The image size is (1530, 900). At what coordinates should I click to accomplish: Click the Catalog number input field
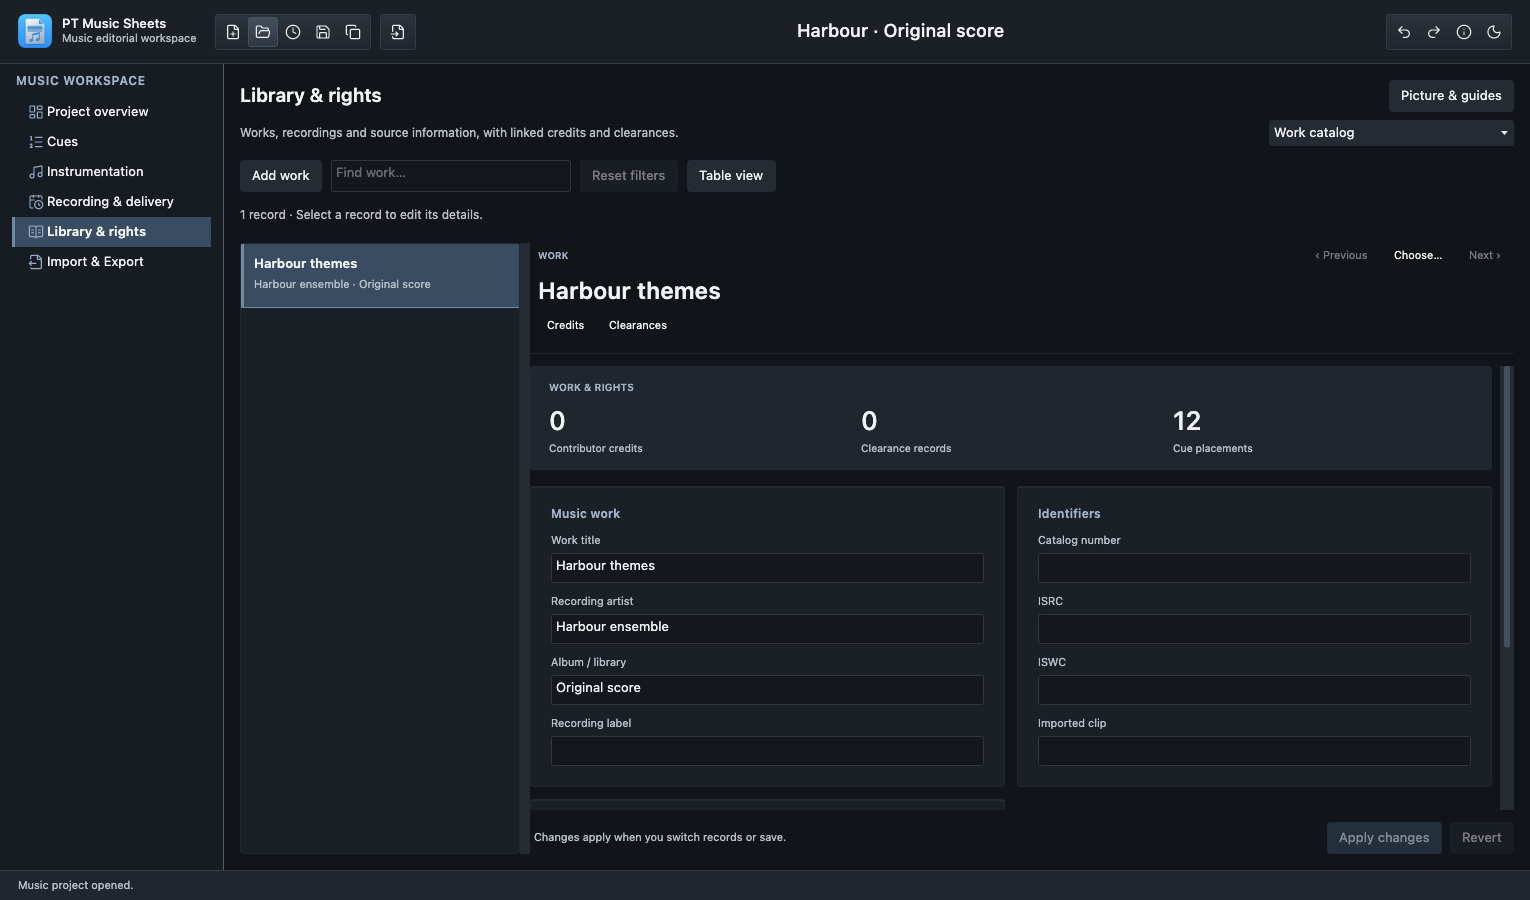[1254, 568]
